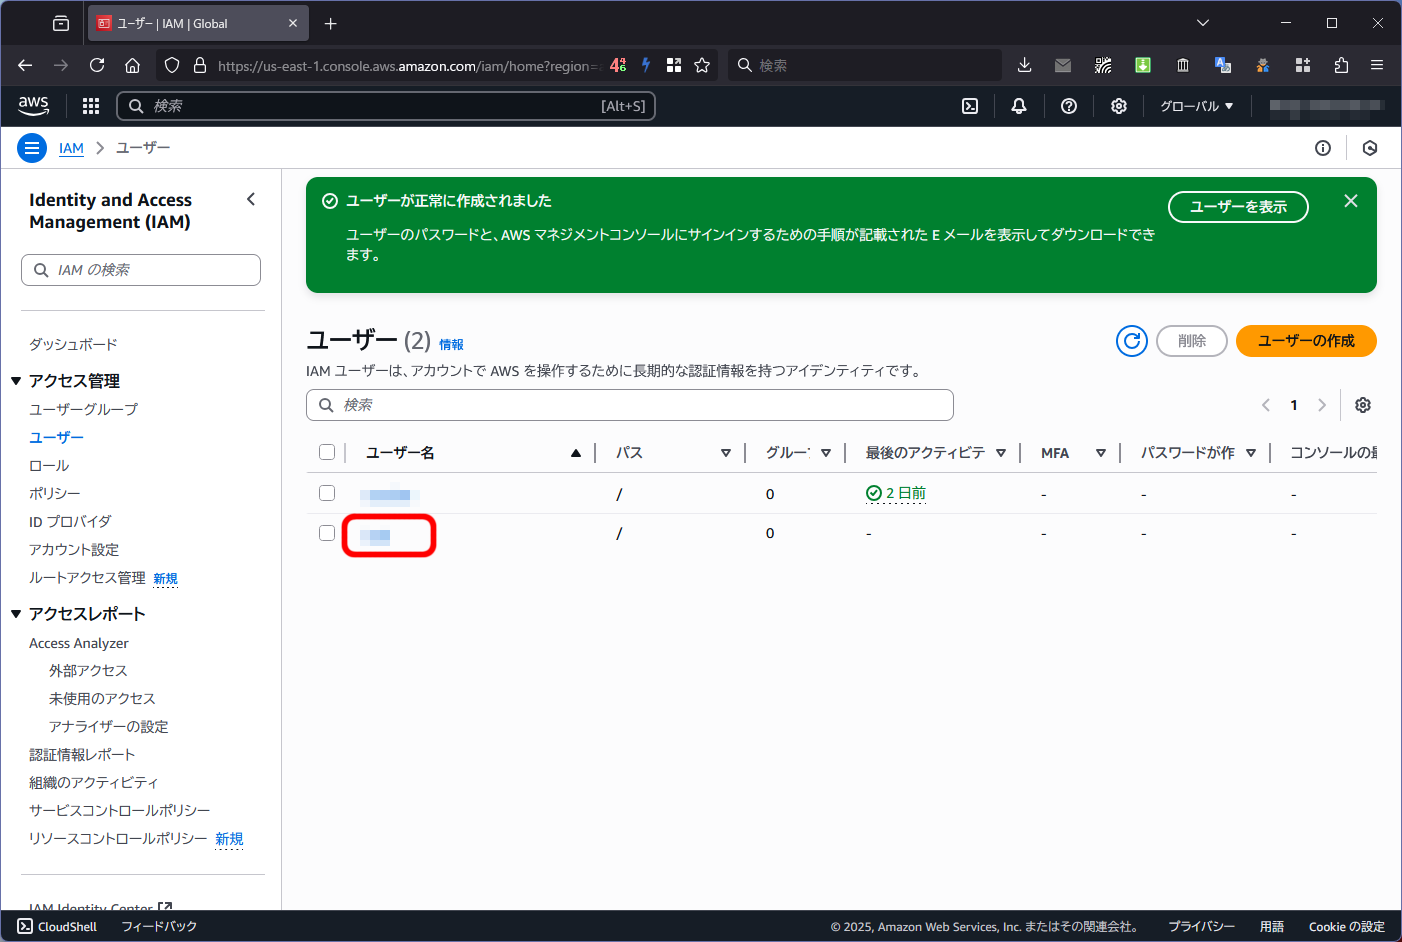The width and height of the screenshot is (1402, 942).
Task: Open 未使用のアクセス in sidebar
Action: (x=102, y=698)
